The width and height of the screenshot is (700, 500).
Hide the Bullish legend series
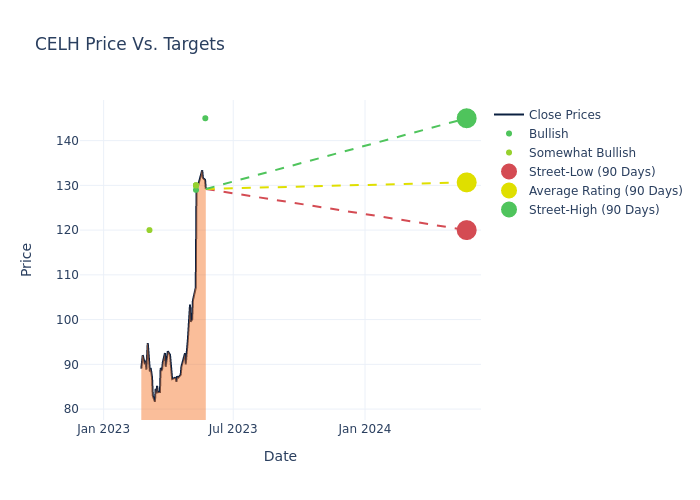click(x=548, y=134)
